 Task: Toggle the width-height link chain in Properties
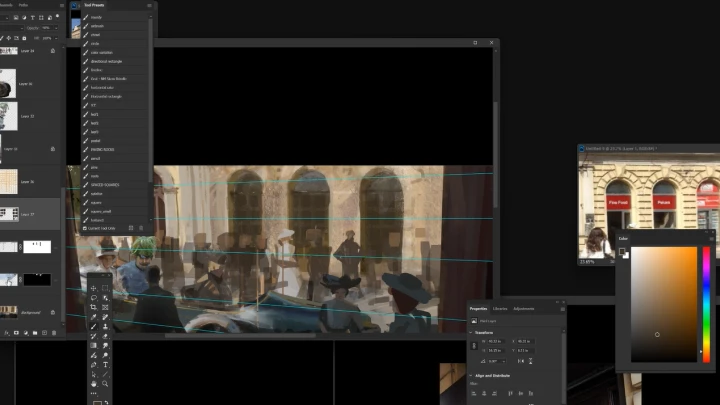[474, 346]
